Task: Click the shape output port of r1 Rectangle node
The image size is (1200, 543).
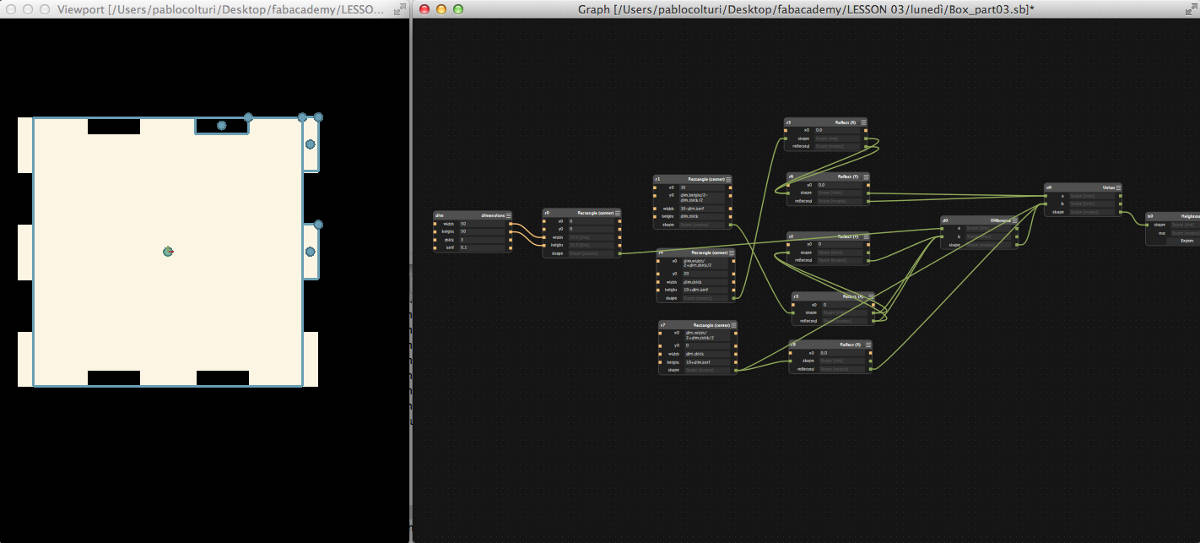Action: click(730, 224)
